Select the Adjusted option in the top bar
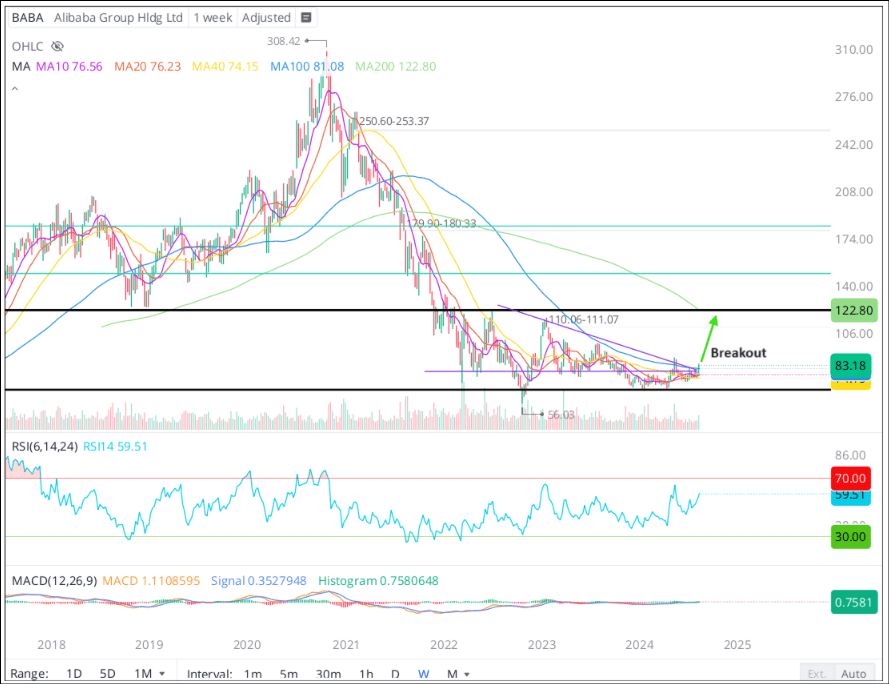 265,17
